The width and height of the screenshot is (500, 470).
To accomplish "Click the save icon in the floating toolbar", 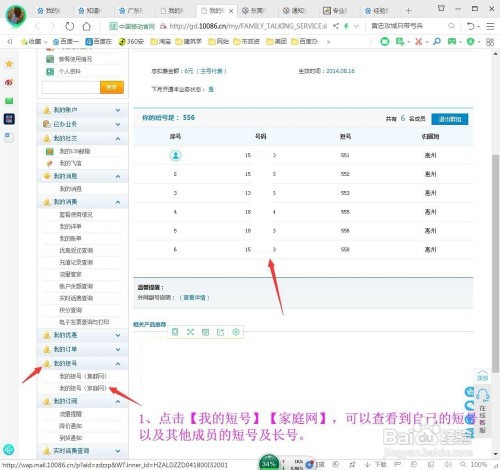I will point(205,332).
